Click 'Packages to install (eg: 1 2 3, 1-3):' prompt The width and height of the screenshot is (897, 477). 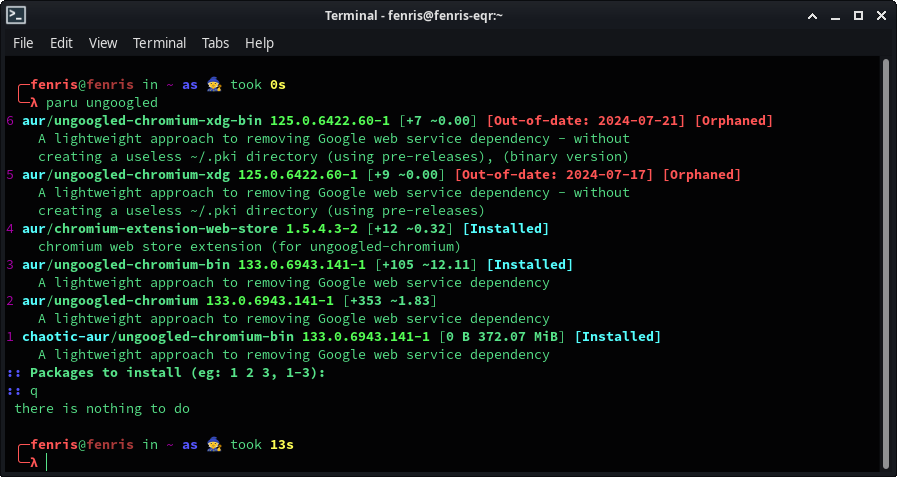pyautogui.click(x=177, y=373)
